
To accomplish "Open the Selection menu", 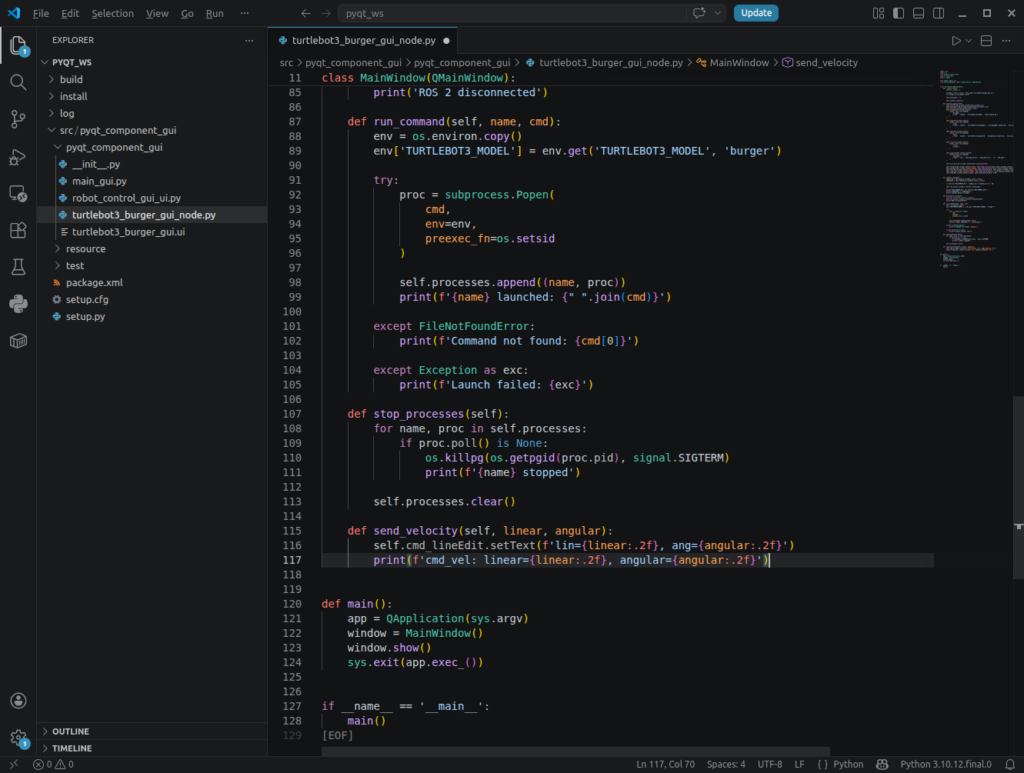I will coord(112,14).
